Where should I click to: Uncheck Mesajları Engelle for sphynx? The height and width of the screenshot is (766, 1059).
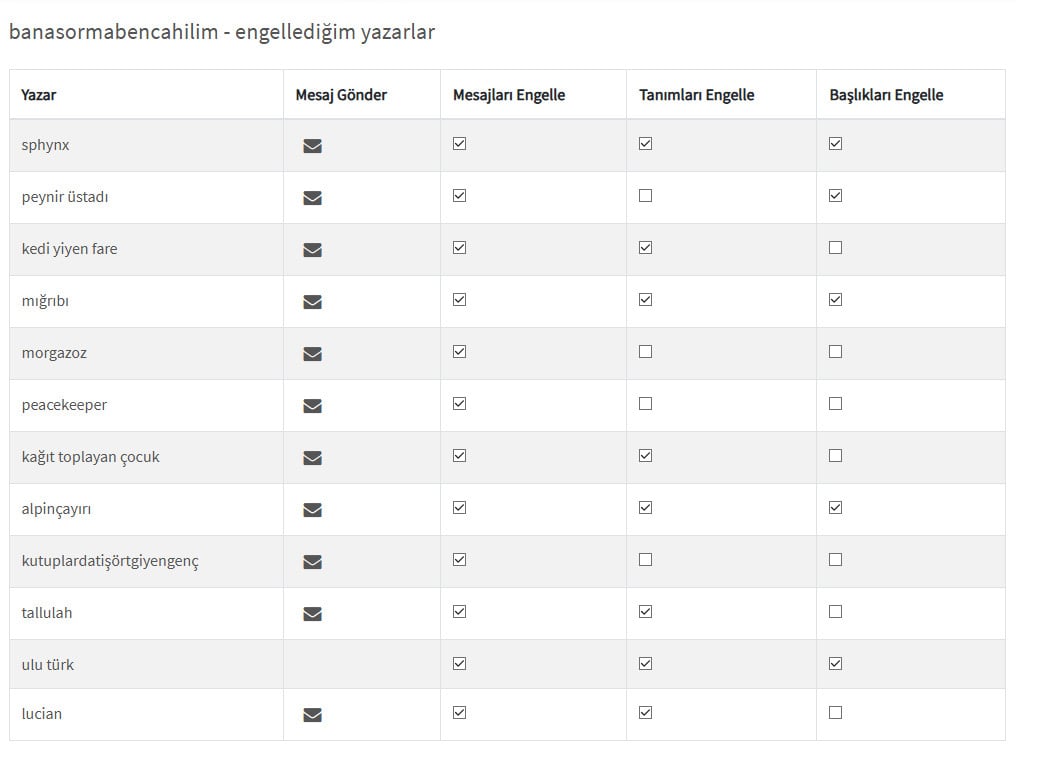(459, 144)
